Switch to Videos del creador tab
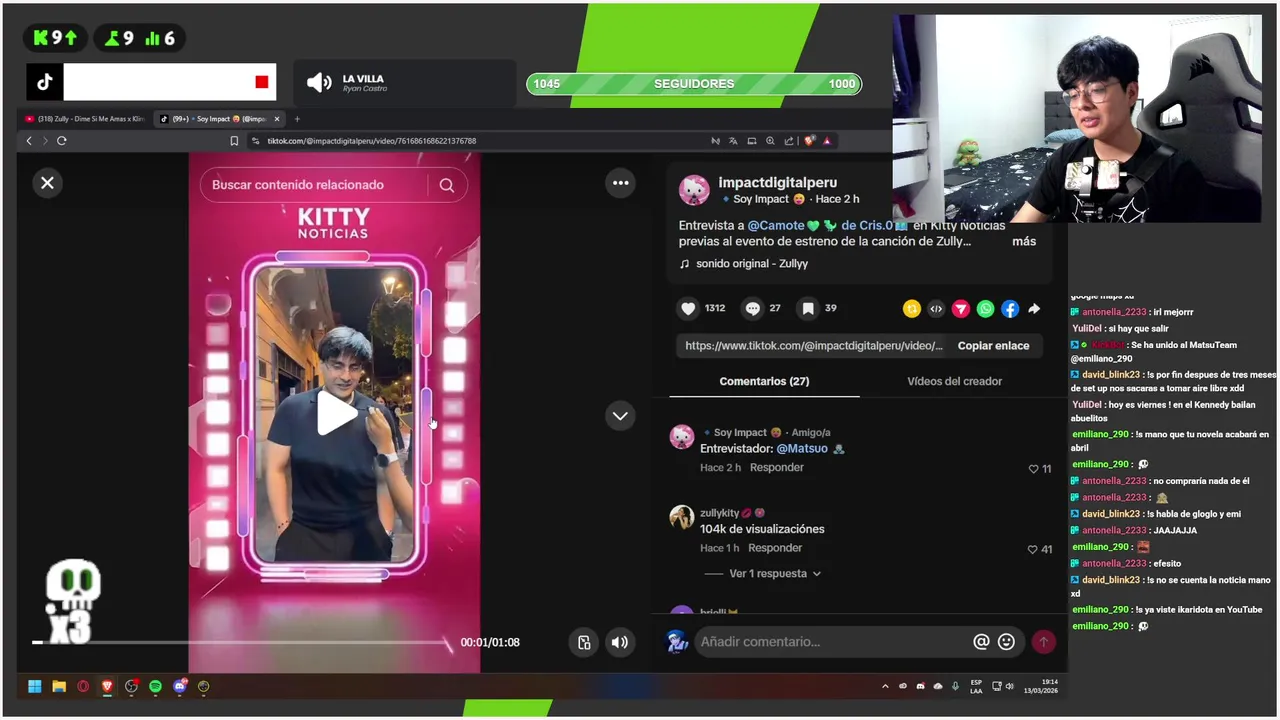The height and width of the screenshot is (720, 1280). pos(954,381)
